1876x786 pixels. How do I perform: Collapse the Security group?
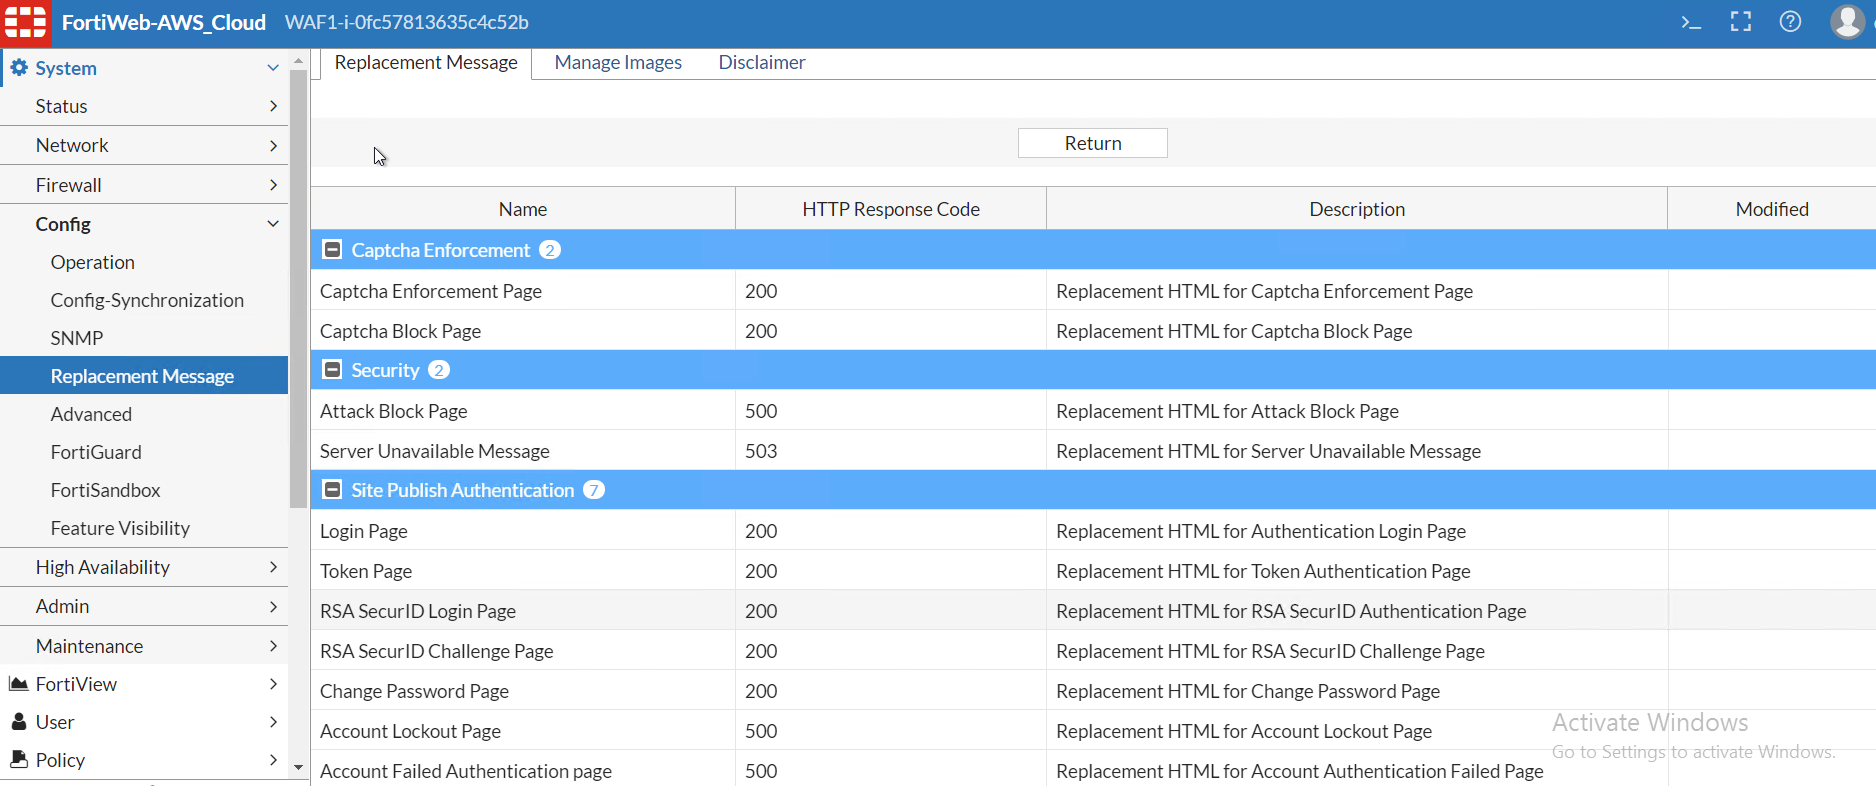[333, 370]
